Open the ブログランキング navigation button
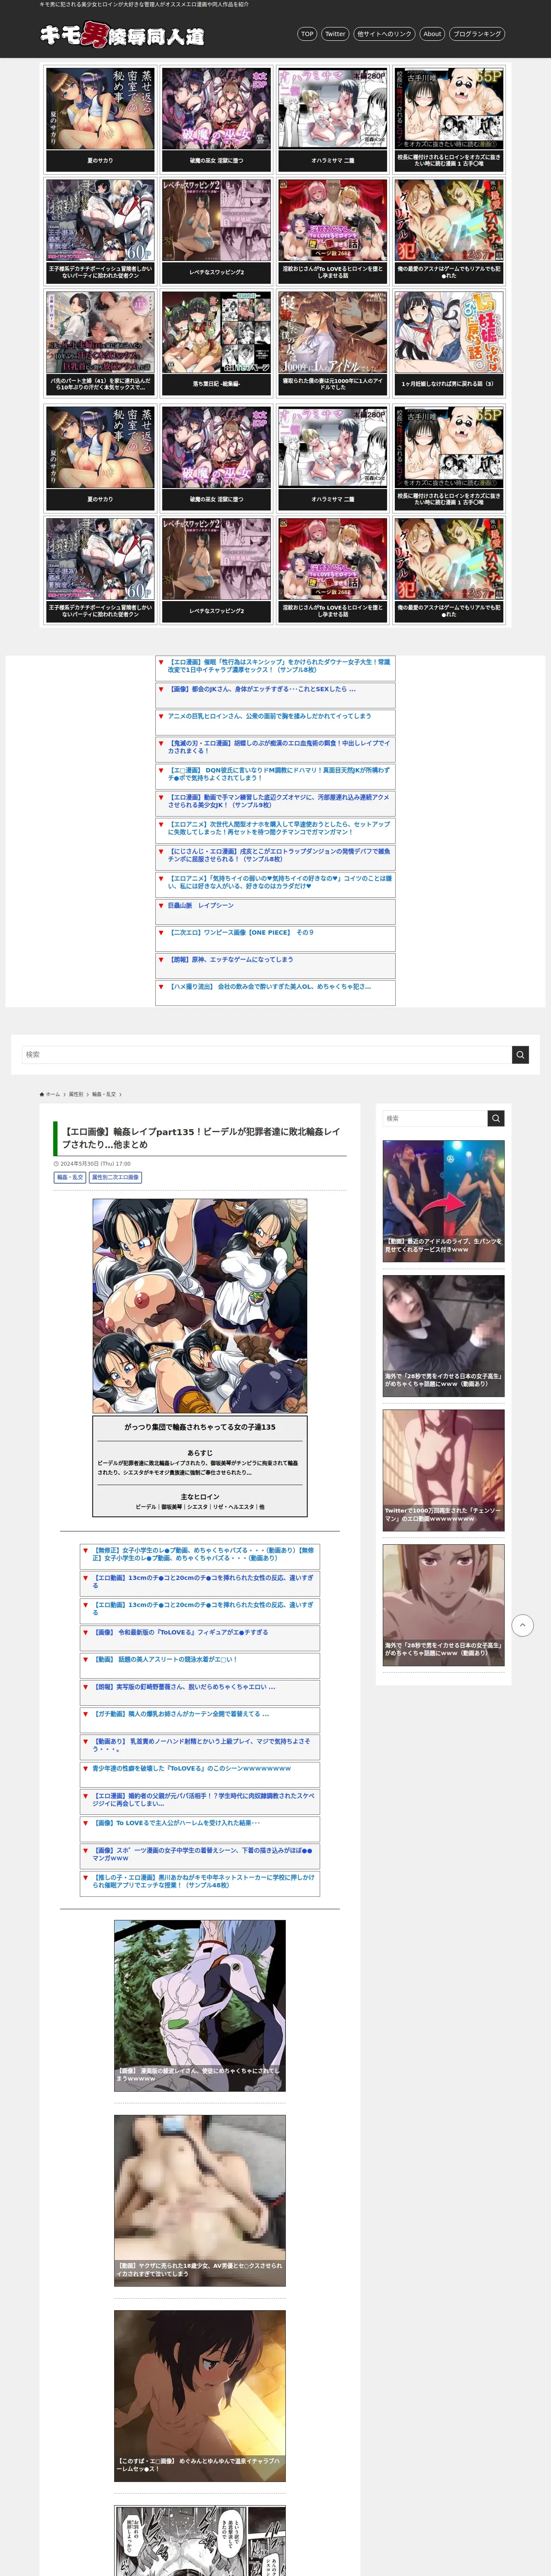The height and width of the screenshot is (2576, 551). 477,34
